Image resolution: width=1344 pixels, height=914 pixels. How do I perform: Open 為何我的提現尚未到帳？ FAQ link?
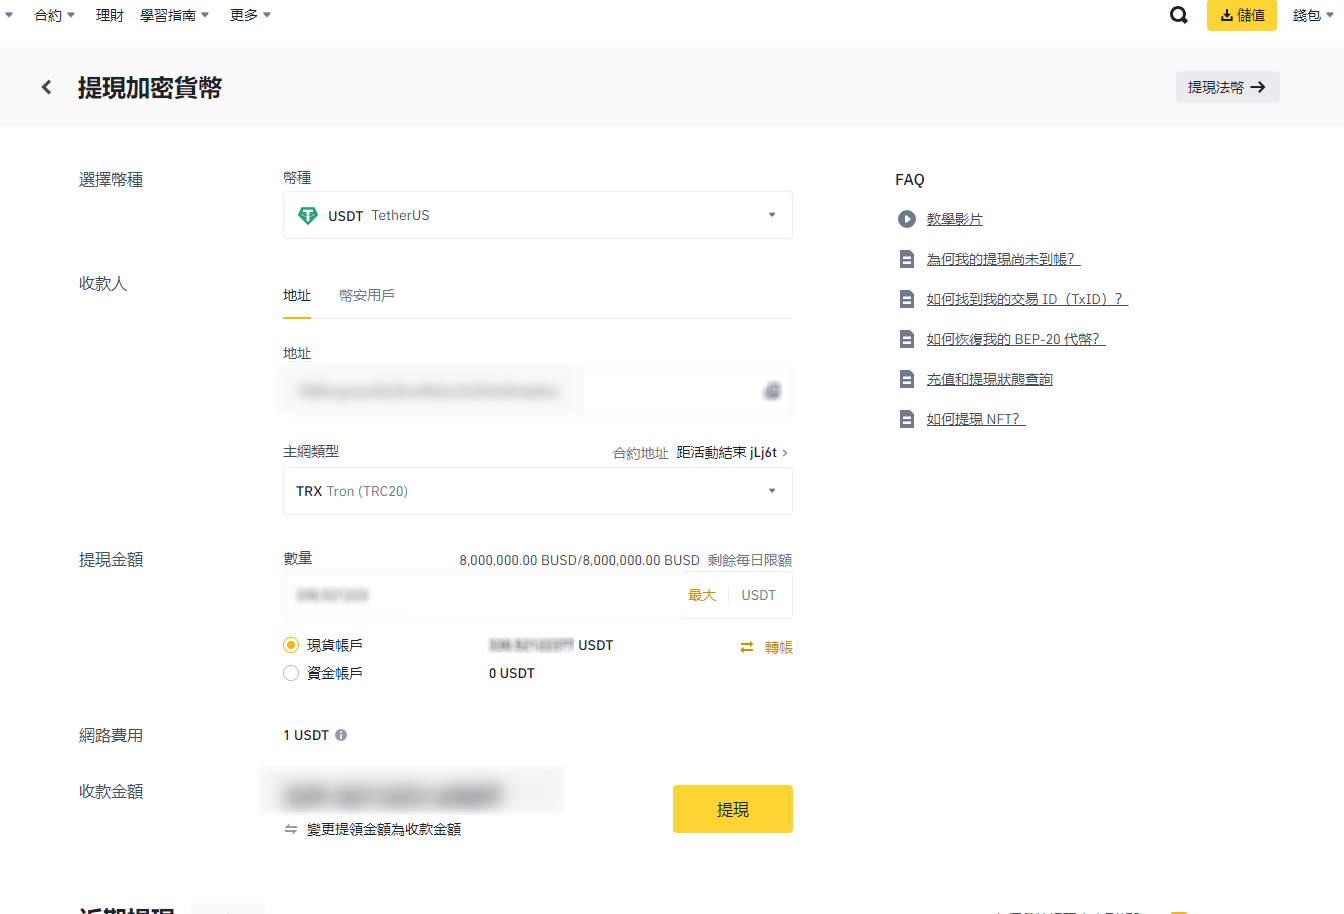point(1003,259)
